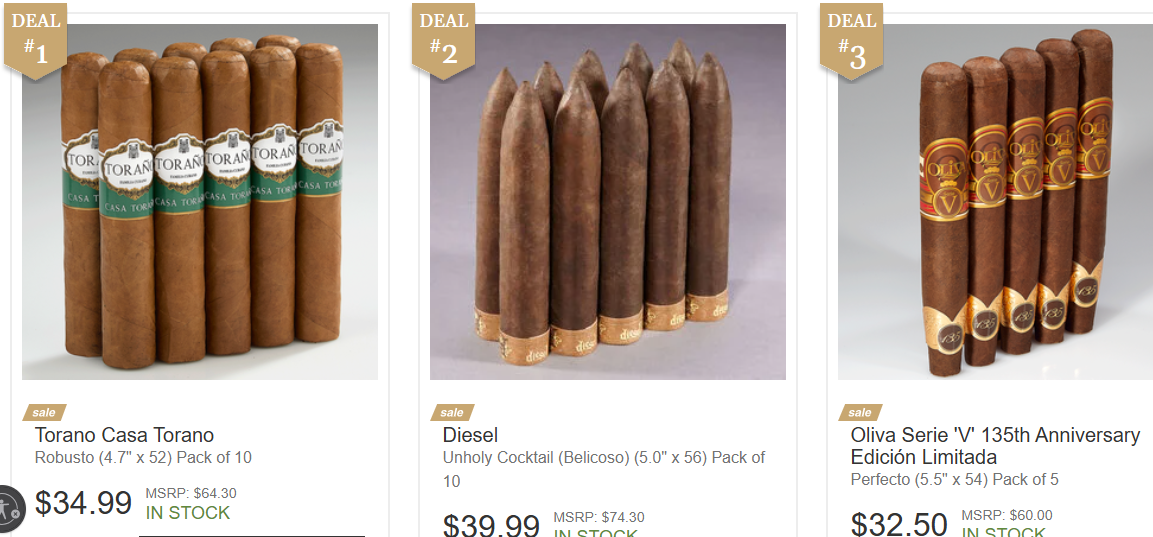Click the sale tag above Torano Casa Torano
This screenshot has height=537, width=1153.
44,412
